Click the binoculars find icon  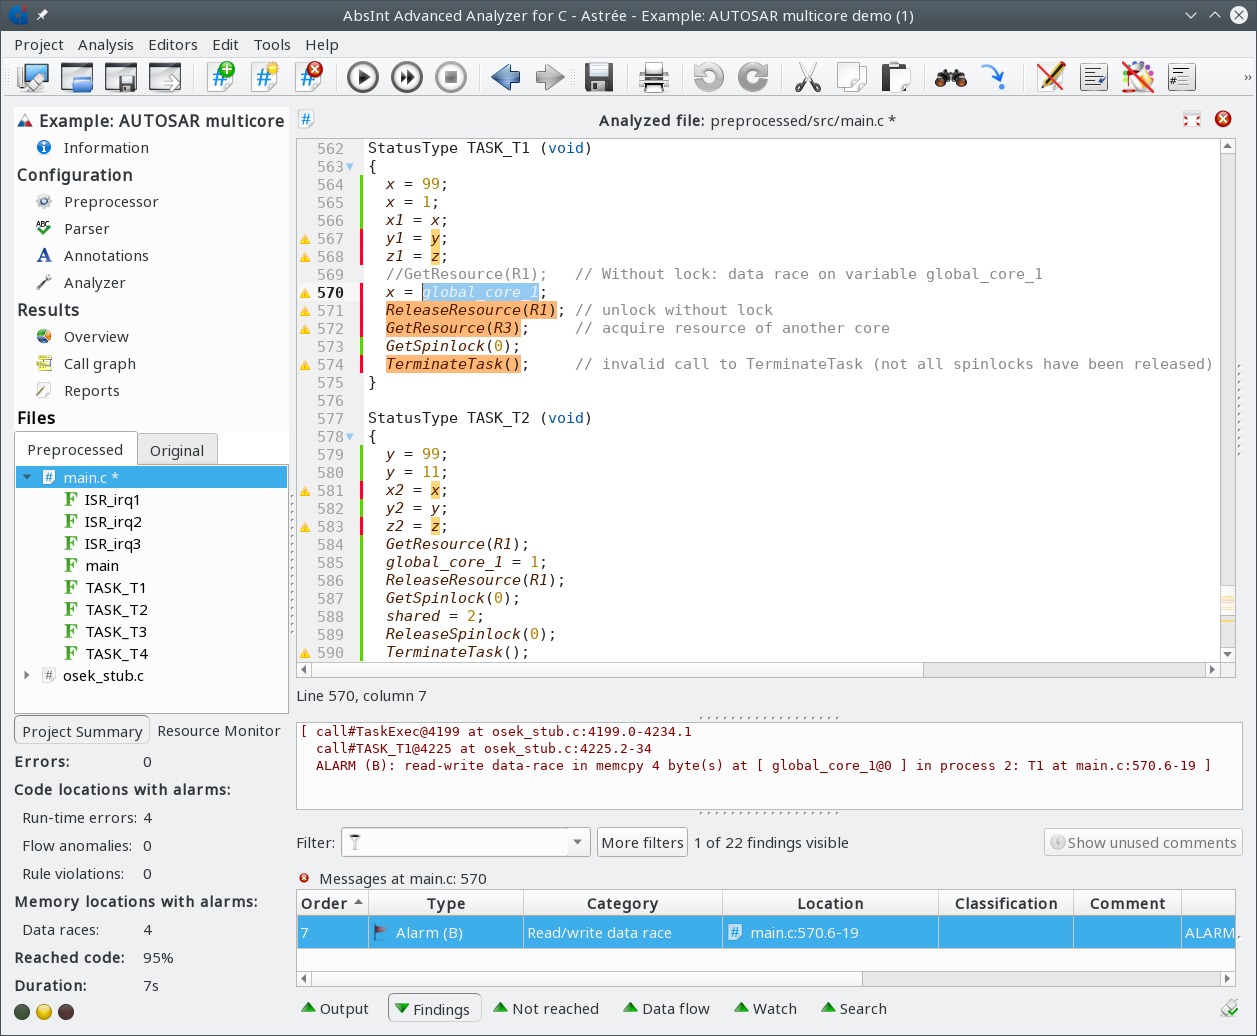950,77
